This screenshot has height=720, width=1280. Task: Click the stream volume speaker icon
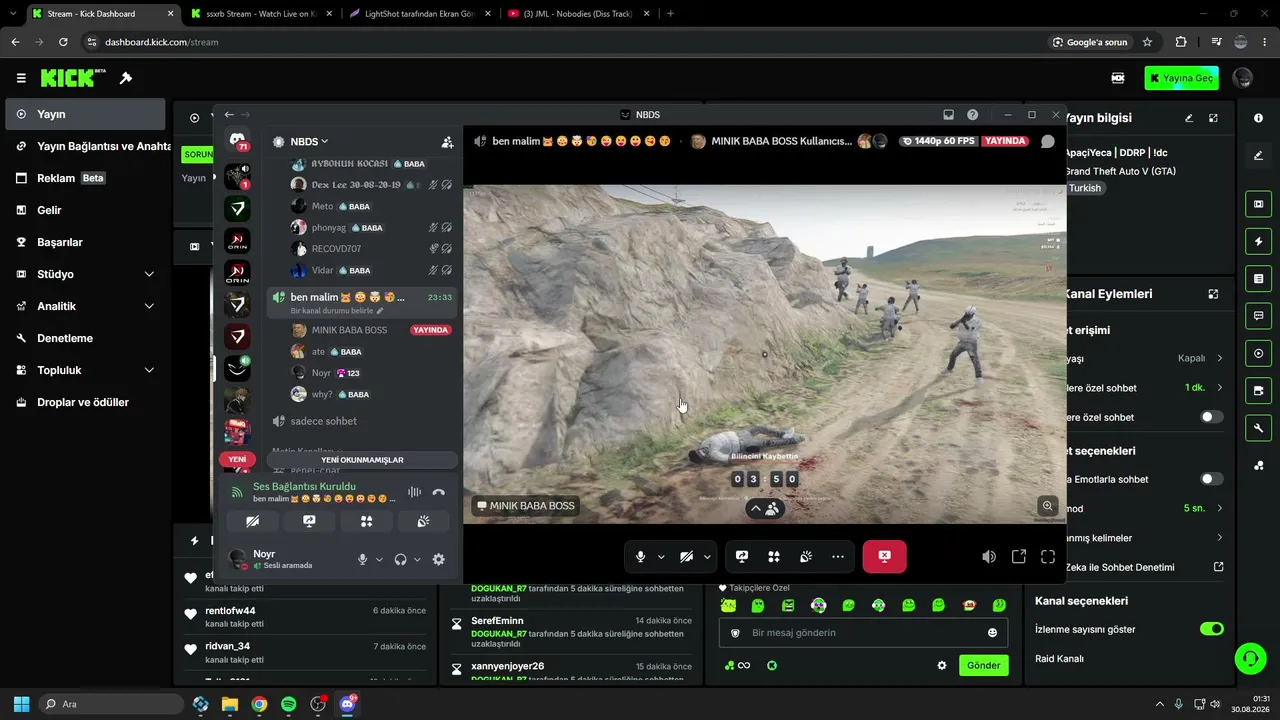click(989, 557)
